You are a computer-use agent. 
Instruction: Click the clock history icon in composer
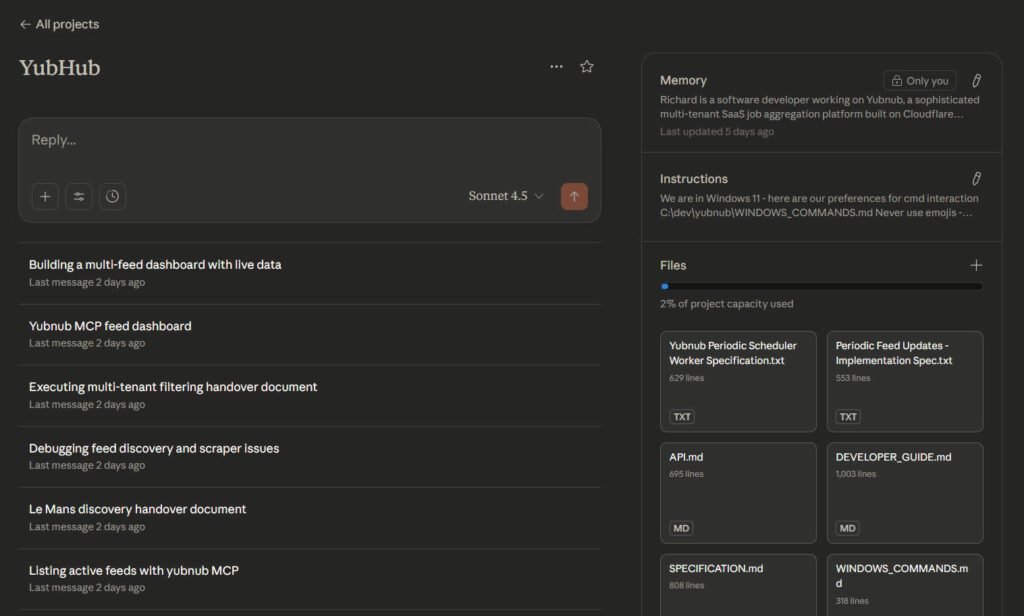click(x=113, y=196)
